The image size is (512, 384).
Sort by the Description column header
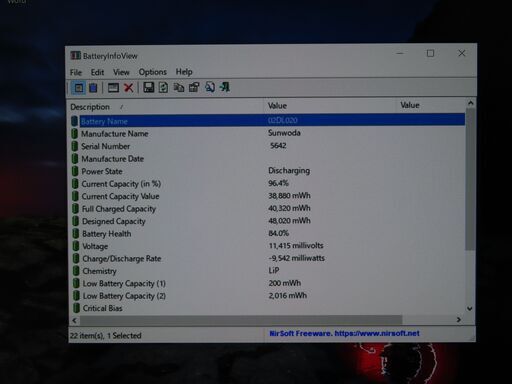(x=166, y=107)
